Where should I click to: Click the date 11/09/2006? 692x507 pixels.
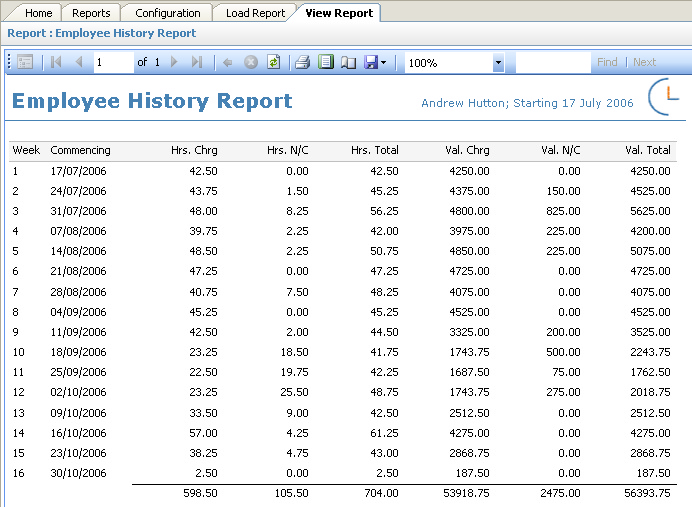78,332
